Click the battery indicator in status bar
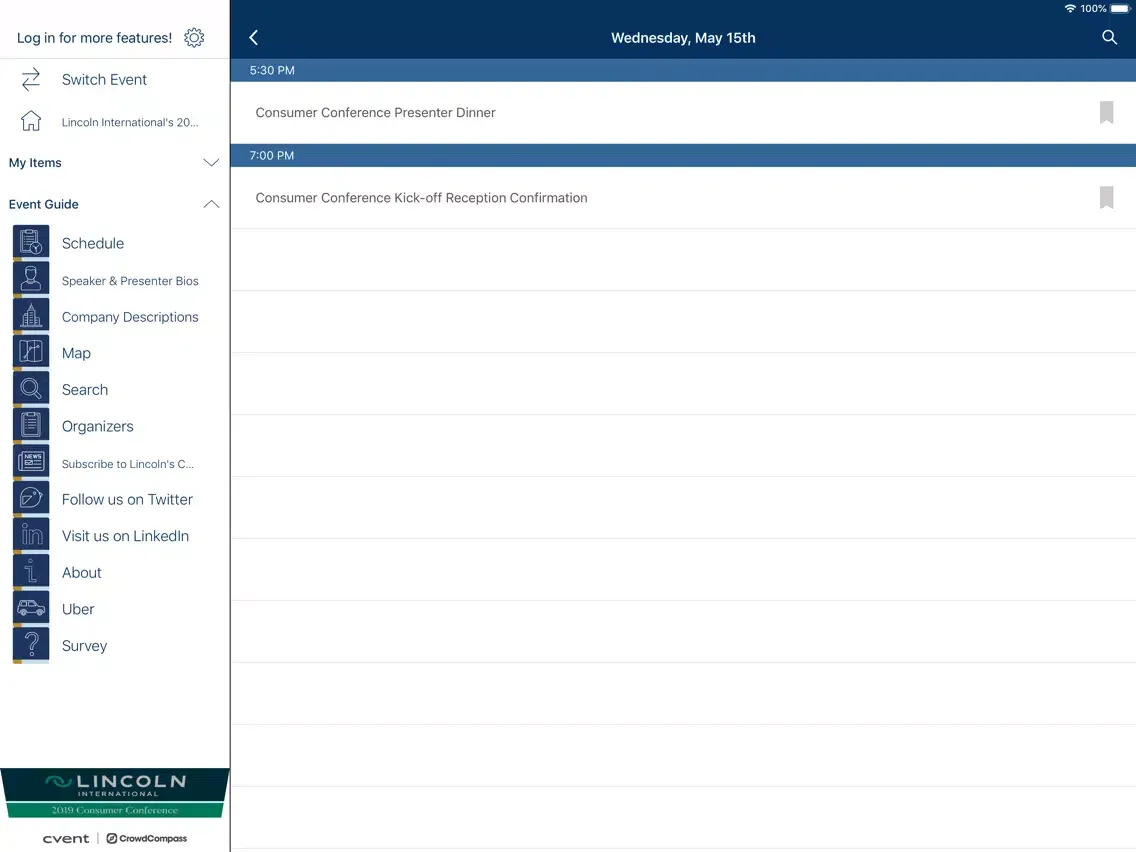Screen dimensions: 1136x852 [1120, 9]
